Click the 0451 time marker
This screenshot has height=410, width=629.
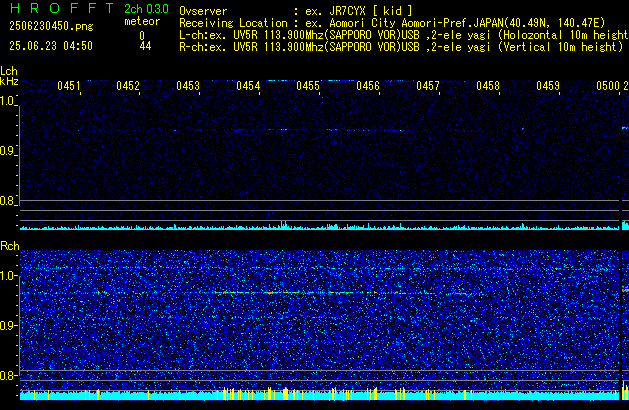(x=69, y=86)
